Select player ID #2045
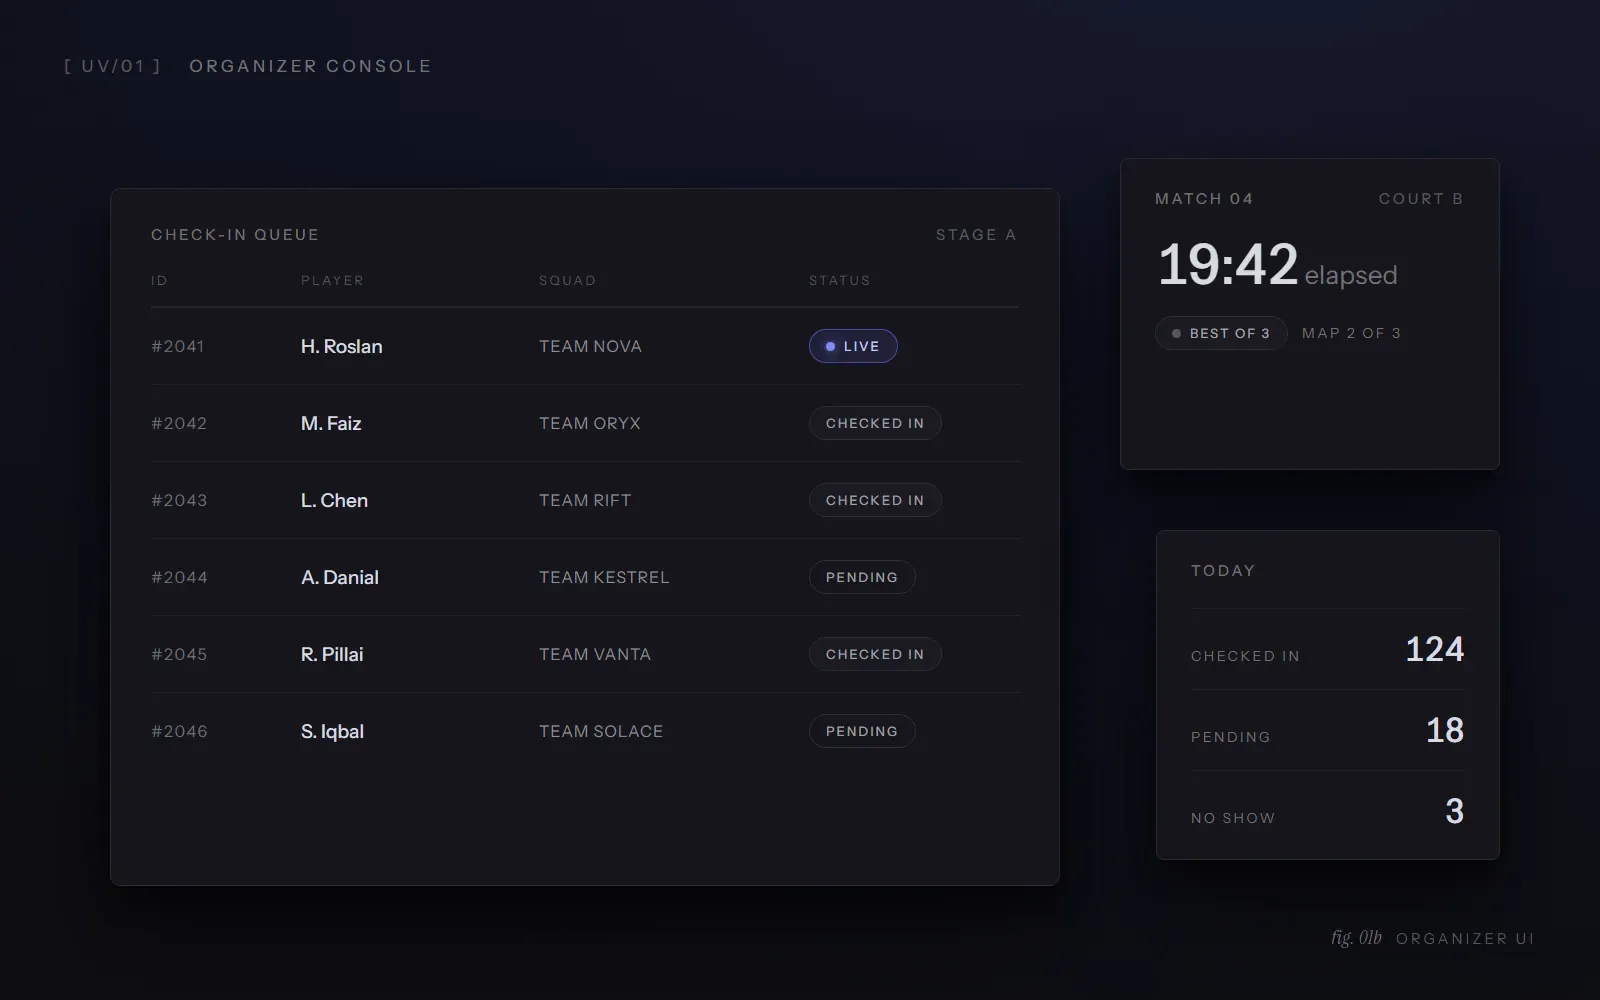 tap(179, 654)
